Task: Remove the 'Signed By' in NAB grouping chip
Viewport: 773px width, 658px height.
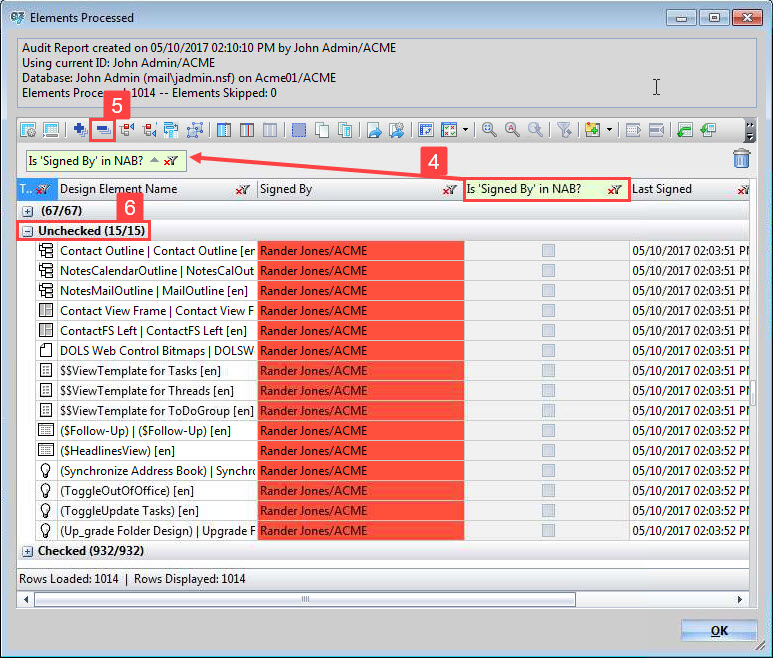Action: click(171, 159)
